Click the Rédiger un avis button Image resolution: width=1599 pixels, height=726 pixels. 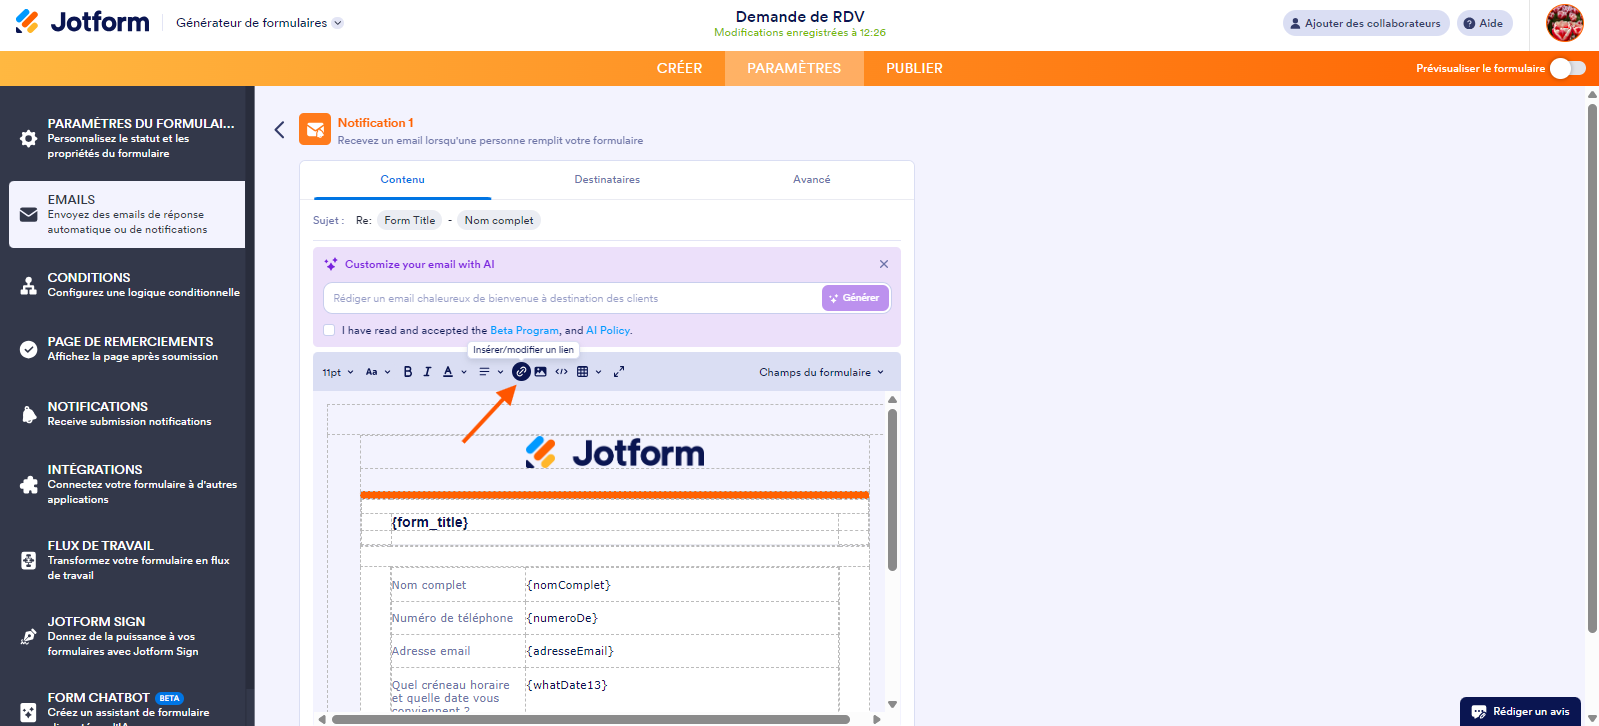pyautogui.click(x=1520, y=712)
